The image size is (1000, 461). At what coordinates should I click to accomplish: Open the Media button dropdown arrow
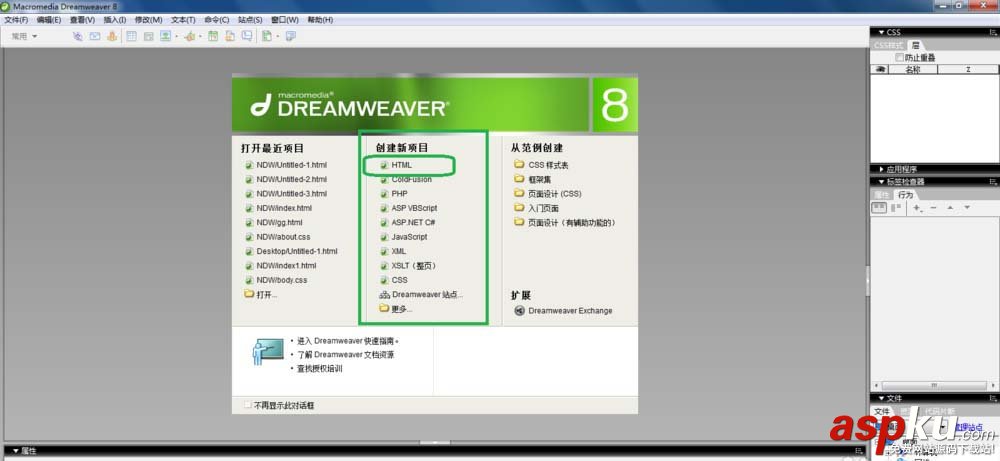click(200, 37)
